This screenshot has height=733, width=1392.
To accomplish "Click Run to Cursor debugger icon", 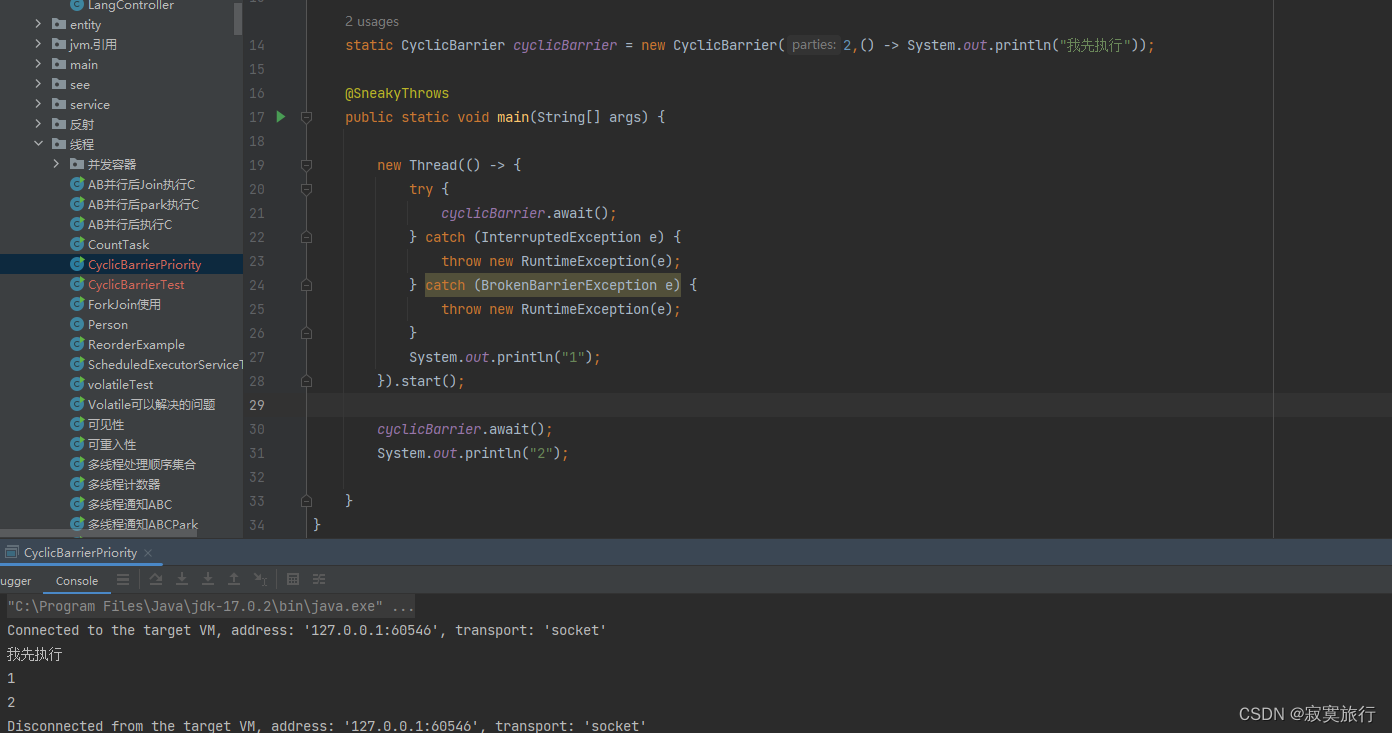I will click(260, 580).
